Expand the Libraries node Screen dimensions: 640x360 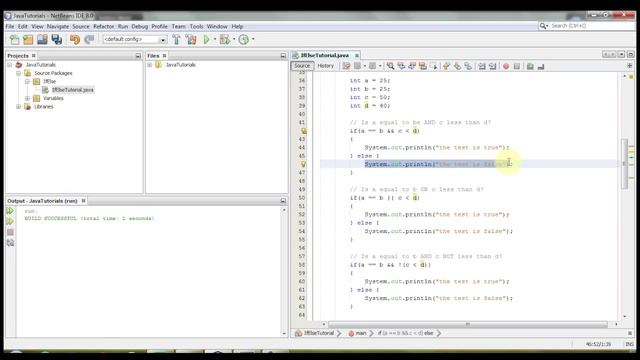[18, 107]
